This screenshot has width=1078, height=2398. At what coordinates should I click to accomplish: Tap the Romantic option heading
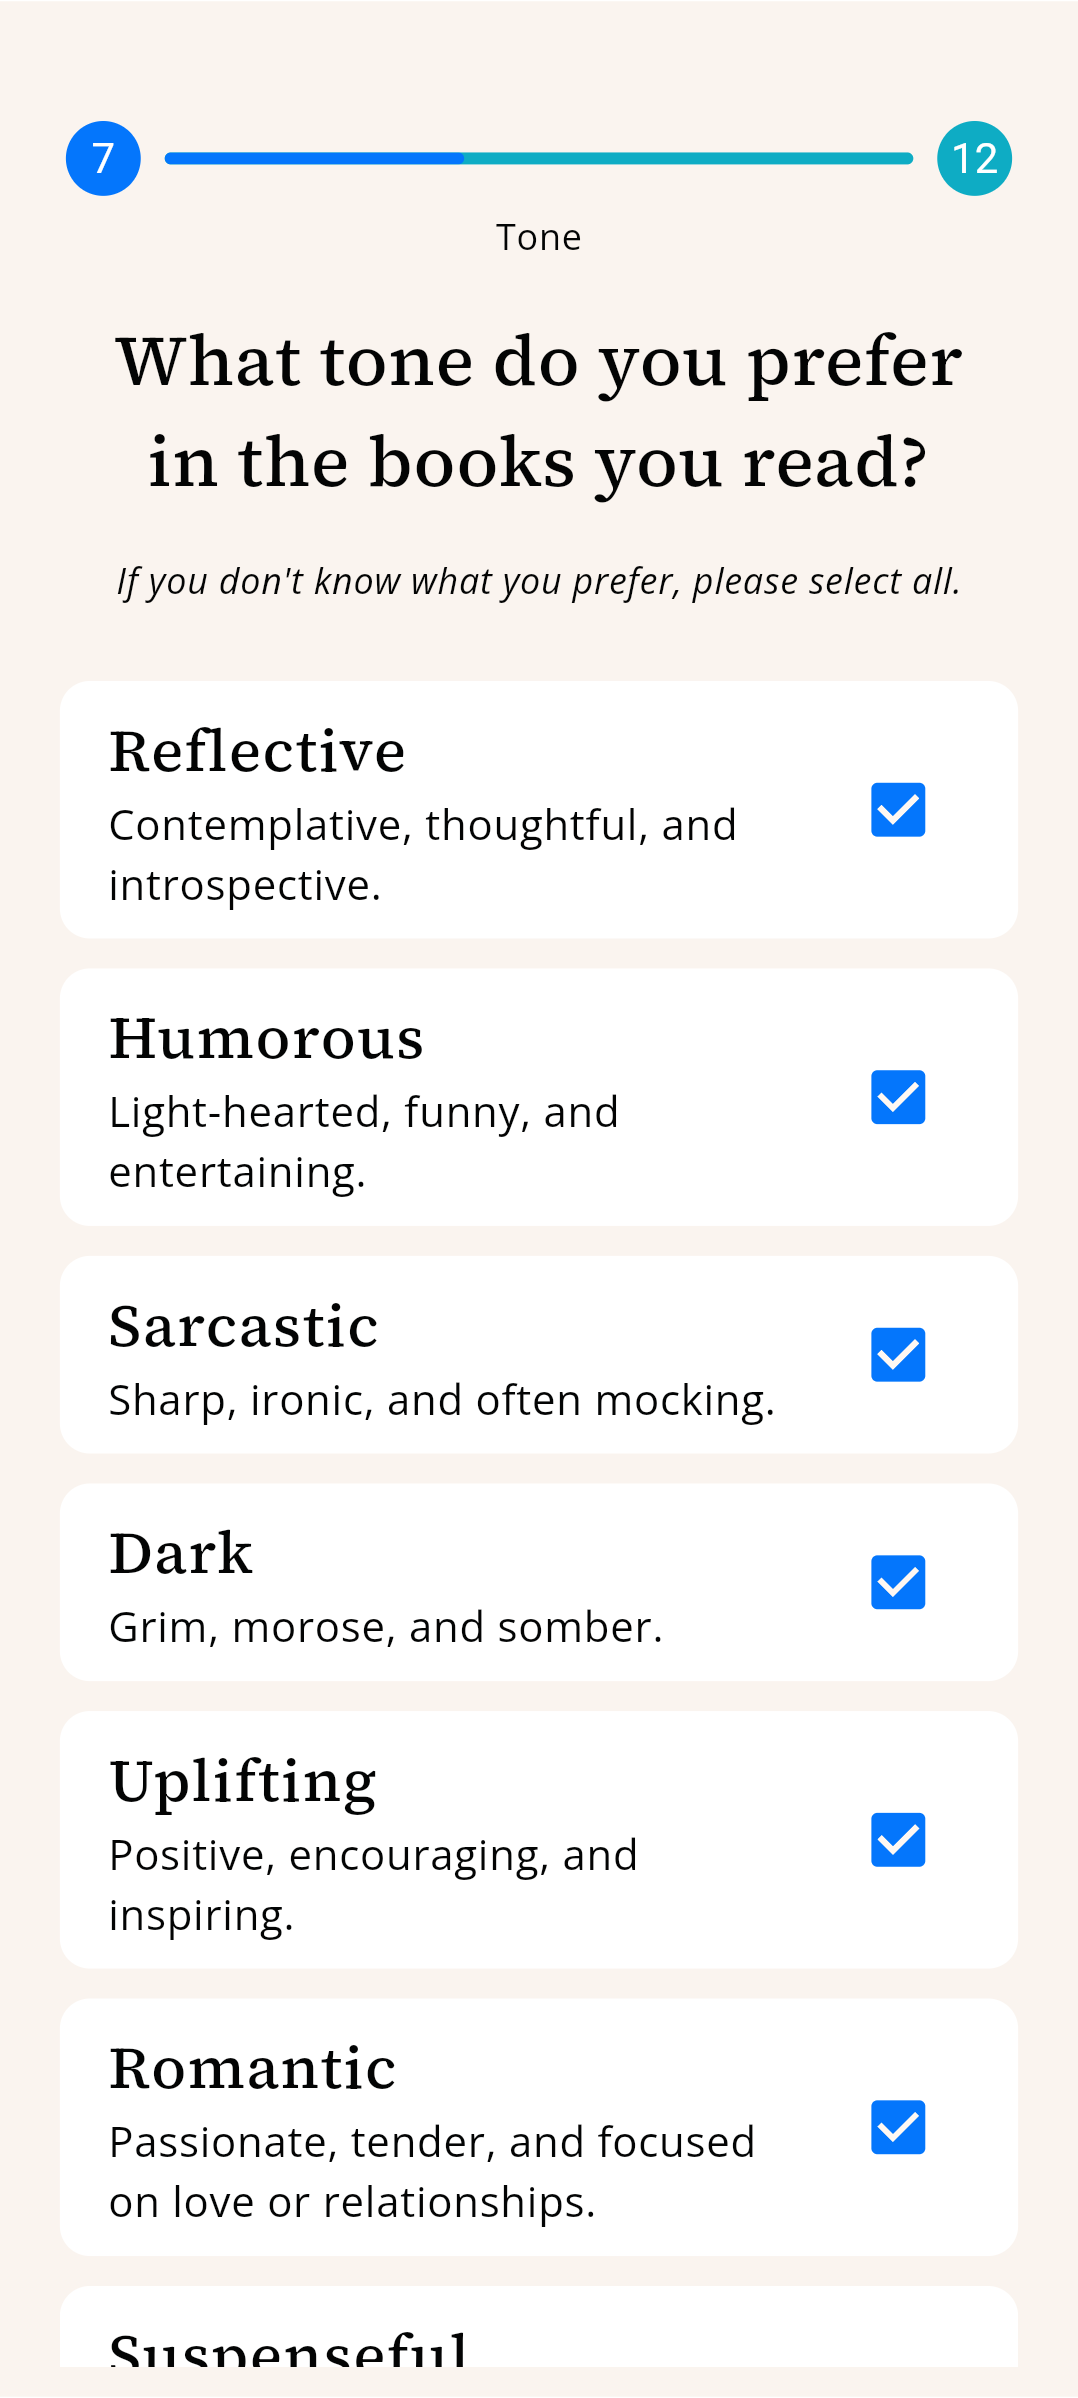click(252, 2069)
